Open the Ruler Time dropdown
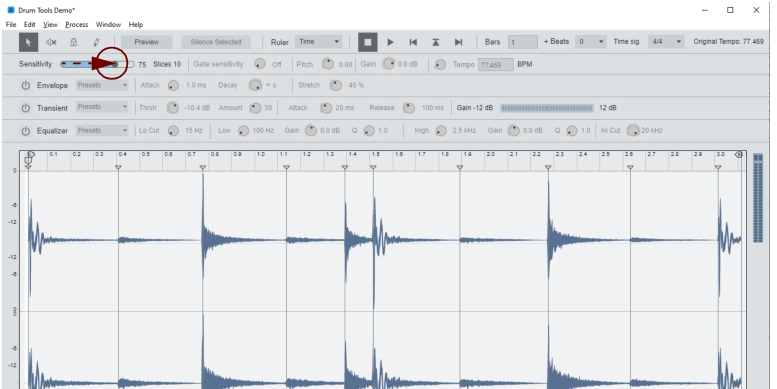Viewport: 777px width, 389px height. 318,42
